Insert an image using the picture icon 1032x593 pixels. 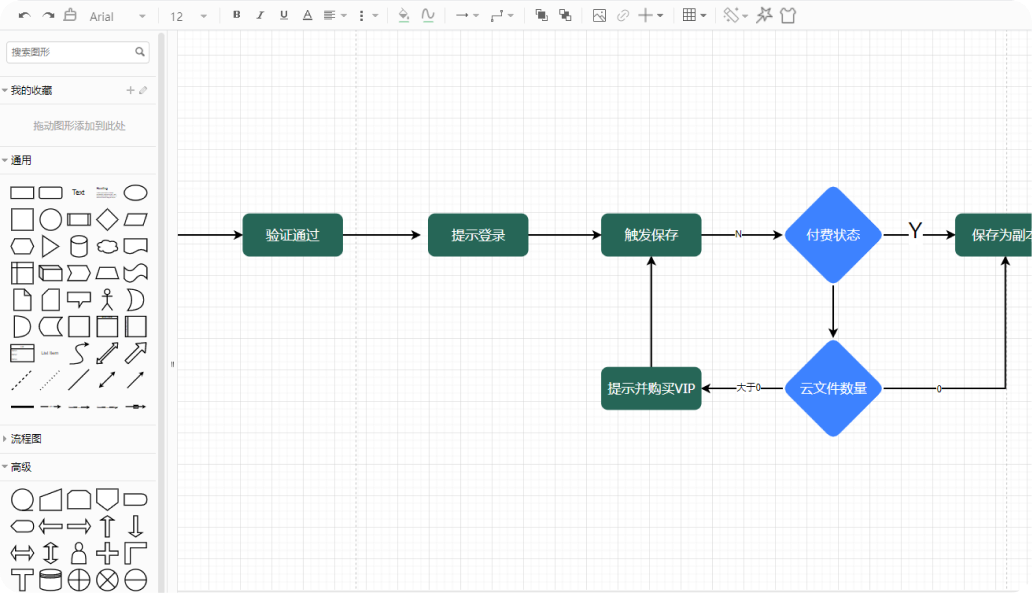[599, 16]
